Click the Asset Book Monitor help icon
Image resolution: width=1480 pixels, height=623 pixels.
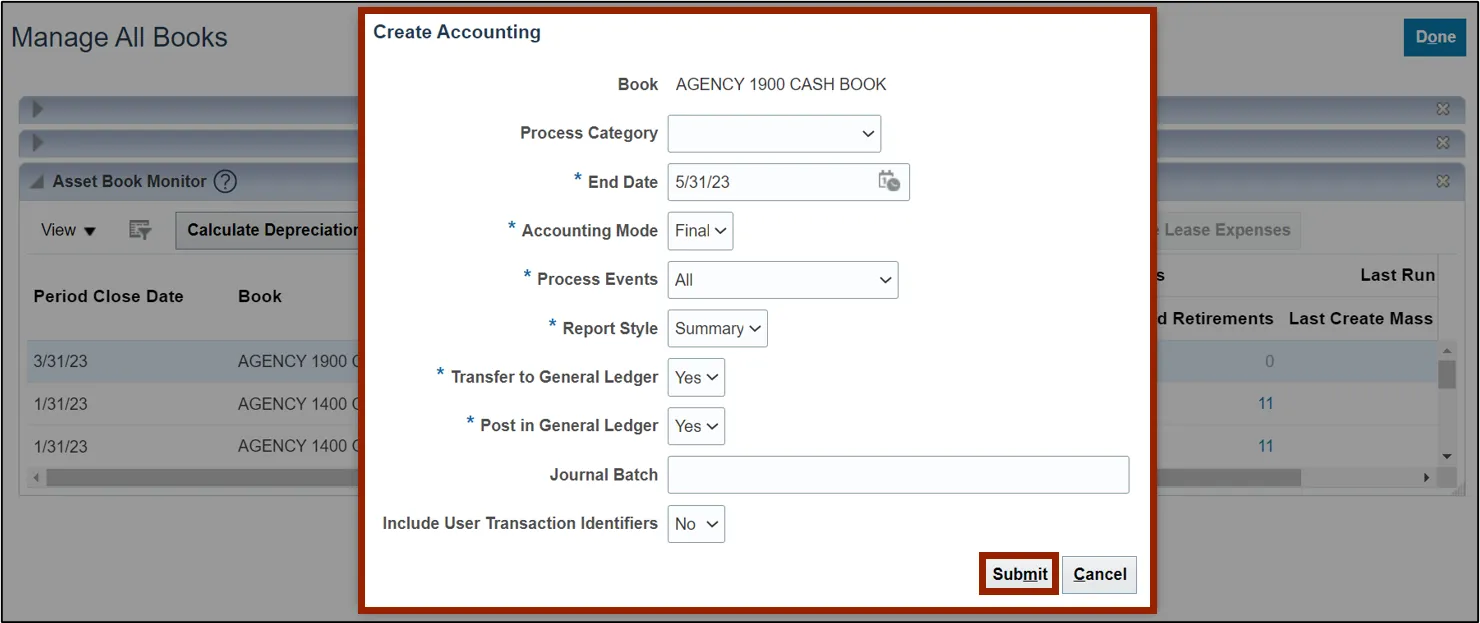click(226, 182)
